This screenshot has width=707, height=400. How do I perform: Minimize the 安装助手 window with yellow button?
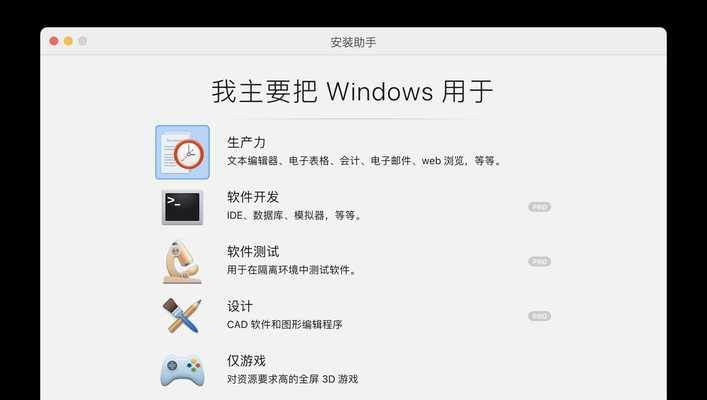coord(68,41)
